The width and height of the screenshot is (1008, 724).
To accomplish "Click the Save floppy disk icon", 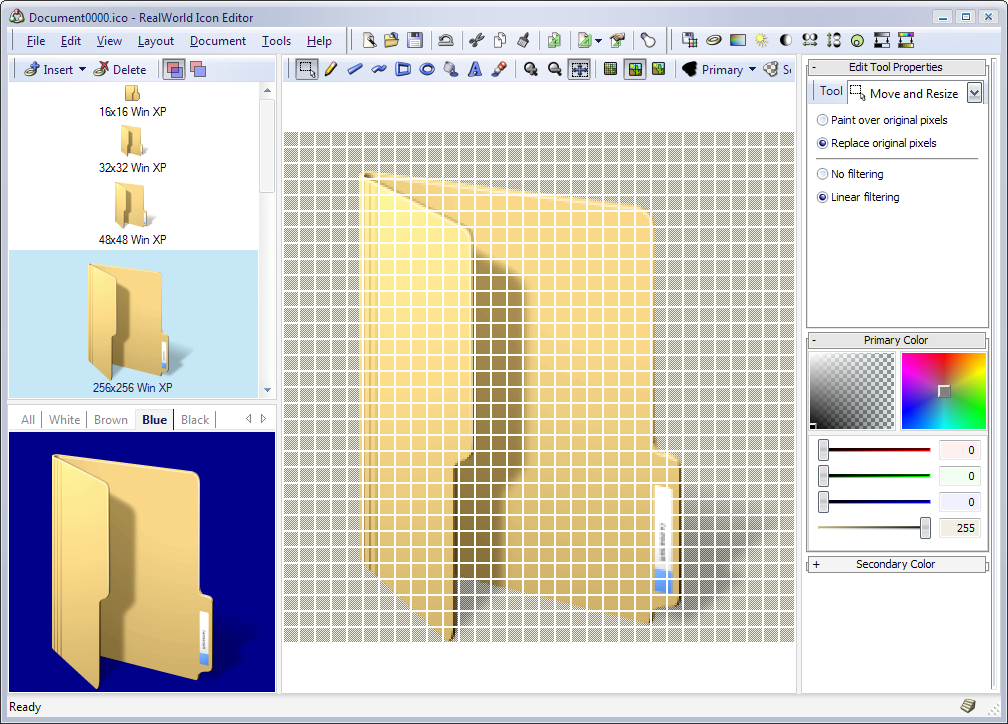I will pyautogui.click(x=414, y=40).
